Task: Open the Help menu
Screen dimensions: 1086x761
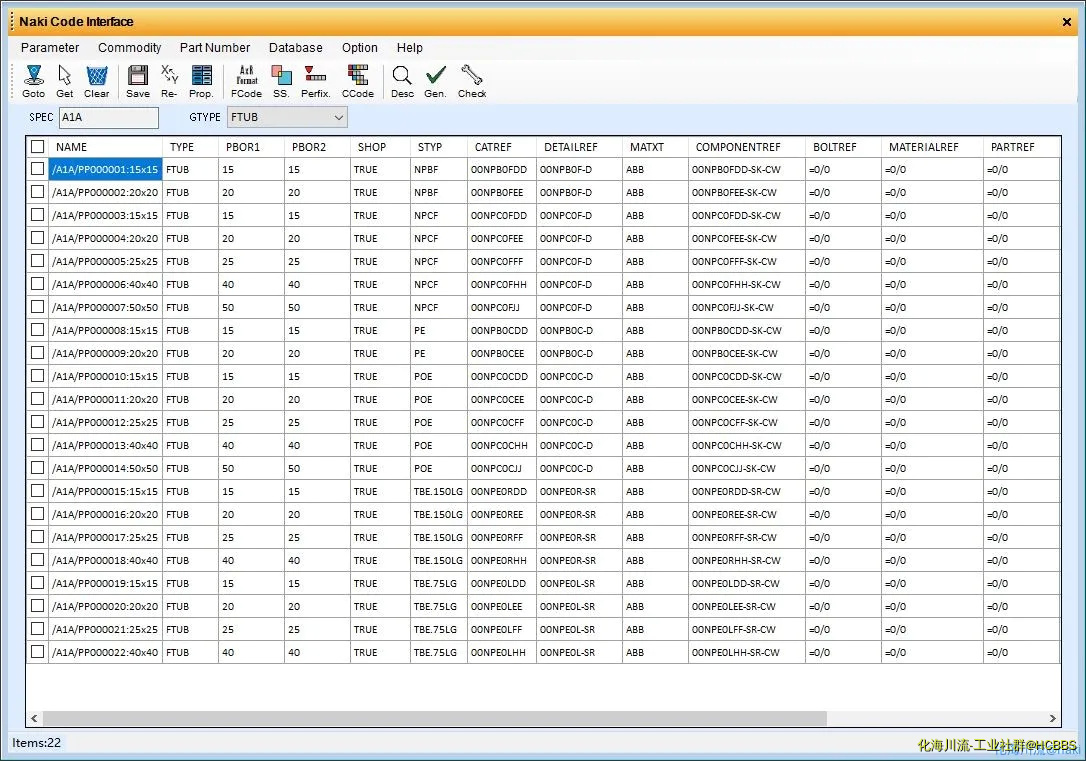Action: pyautogui.click(x=409, y=48)
